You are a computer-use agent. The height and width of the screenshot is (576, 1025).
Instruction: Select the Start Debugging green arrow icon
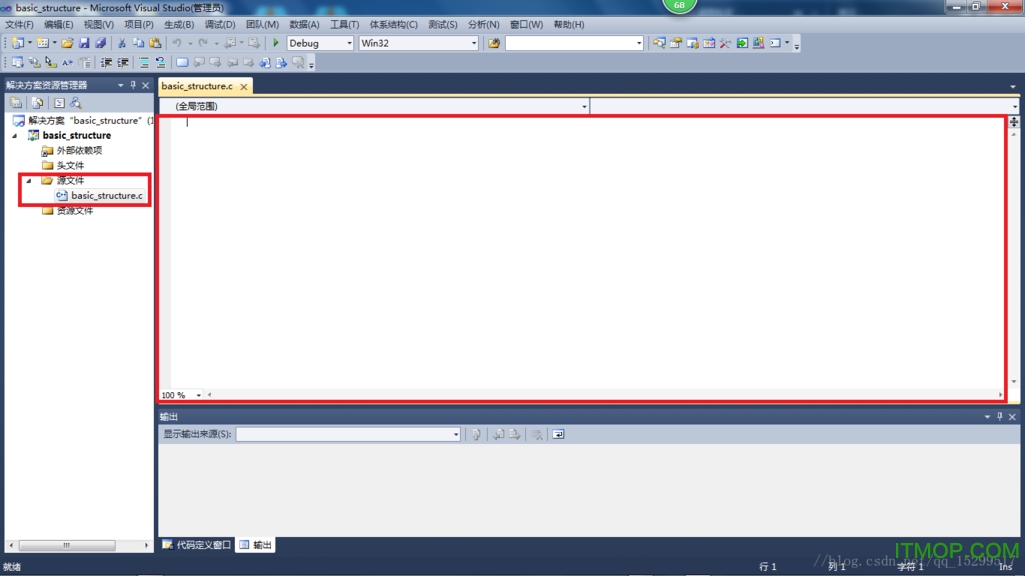pyautogui.click(x=275, y=43)
